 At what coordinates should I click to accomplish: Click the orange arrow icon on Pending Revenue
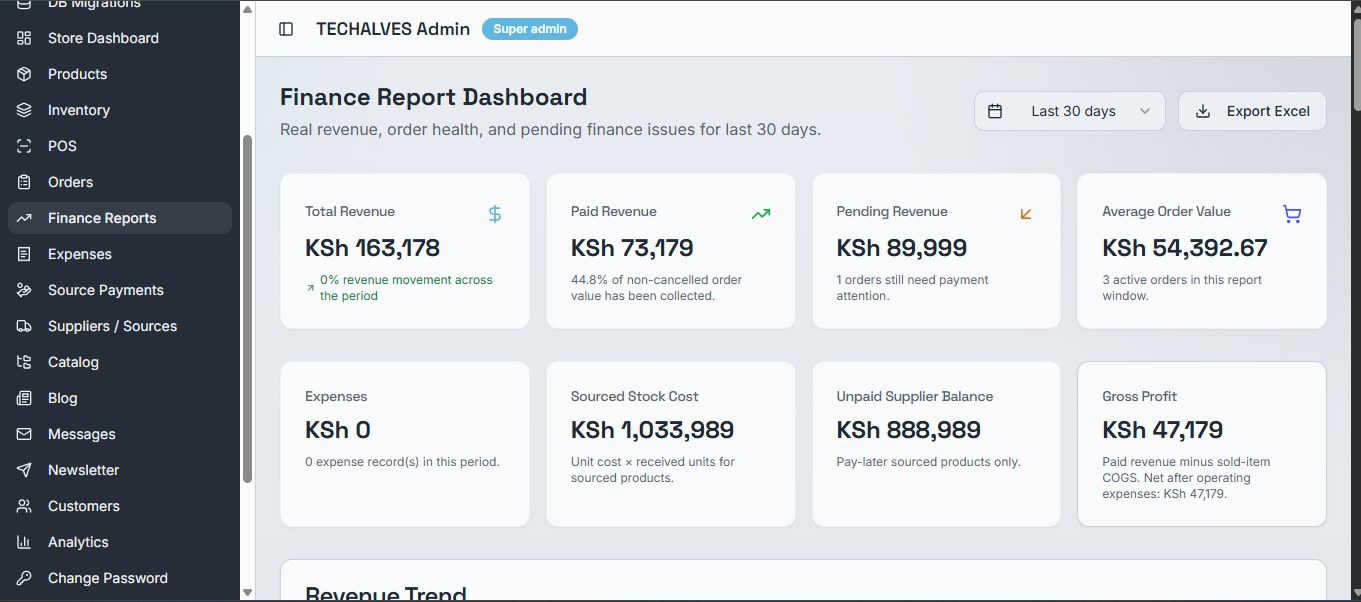(1026, 213)
